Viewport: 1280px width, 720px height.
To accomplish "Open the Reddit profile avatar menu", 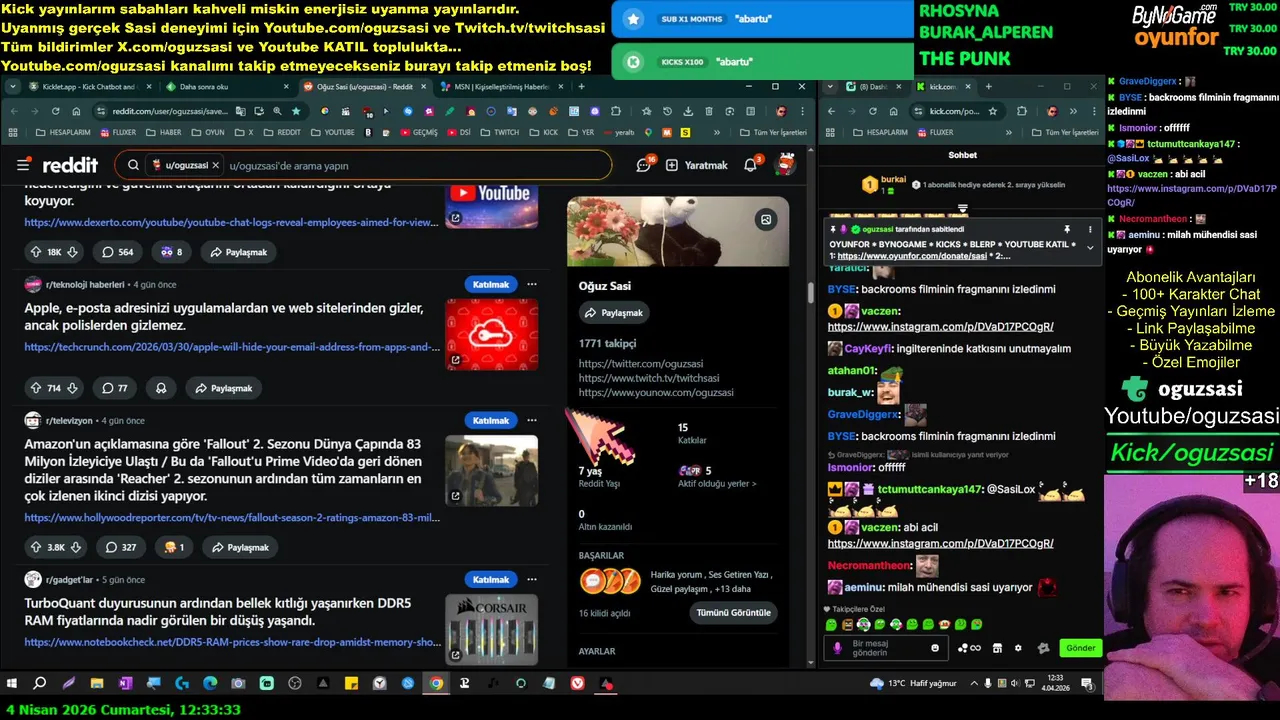I will click(786, 165).
